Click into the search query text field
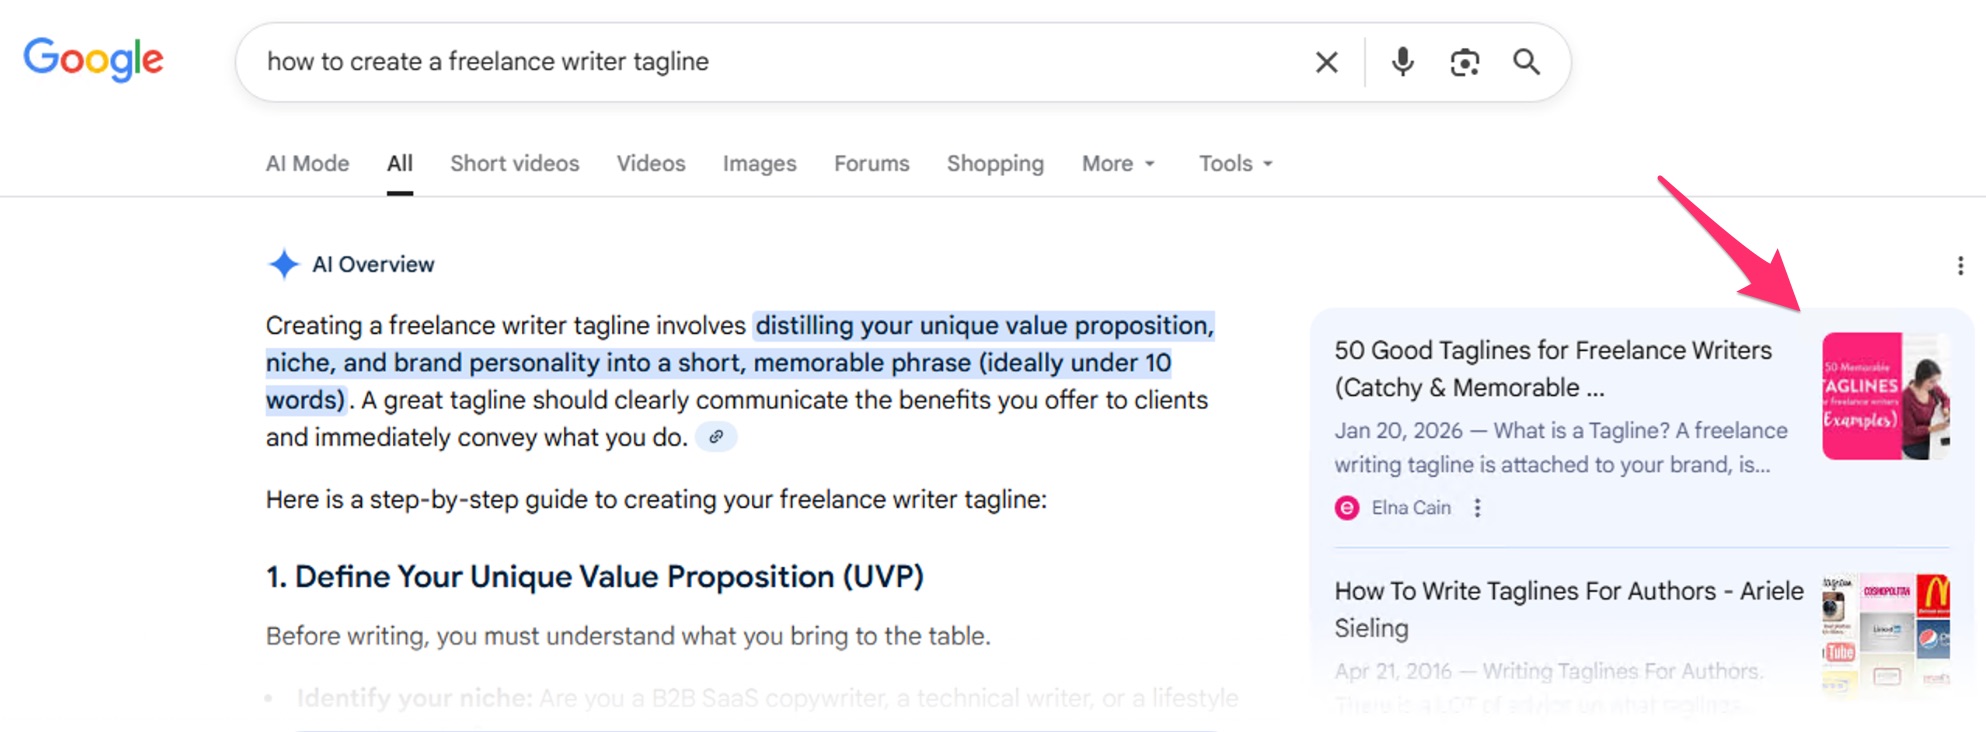The image size is (1986, 732). [x=760, y=62]
